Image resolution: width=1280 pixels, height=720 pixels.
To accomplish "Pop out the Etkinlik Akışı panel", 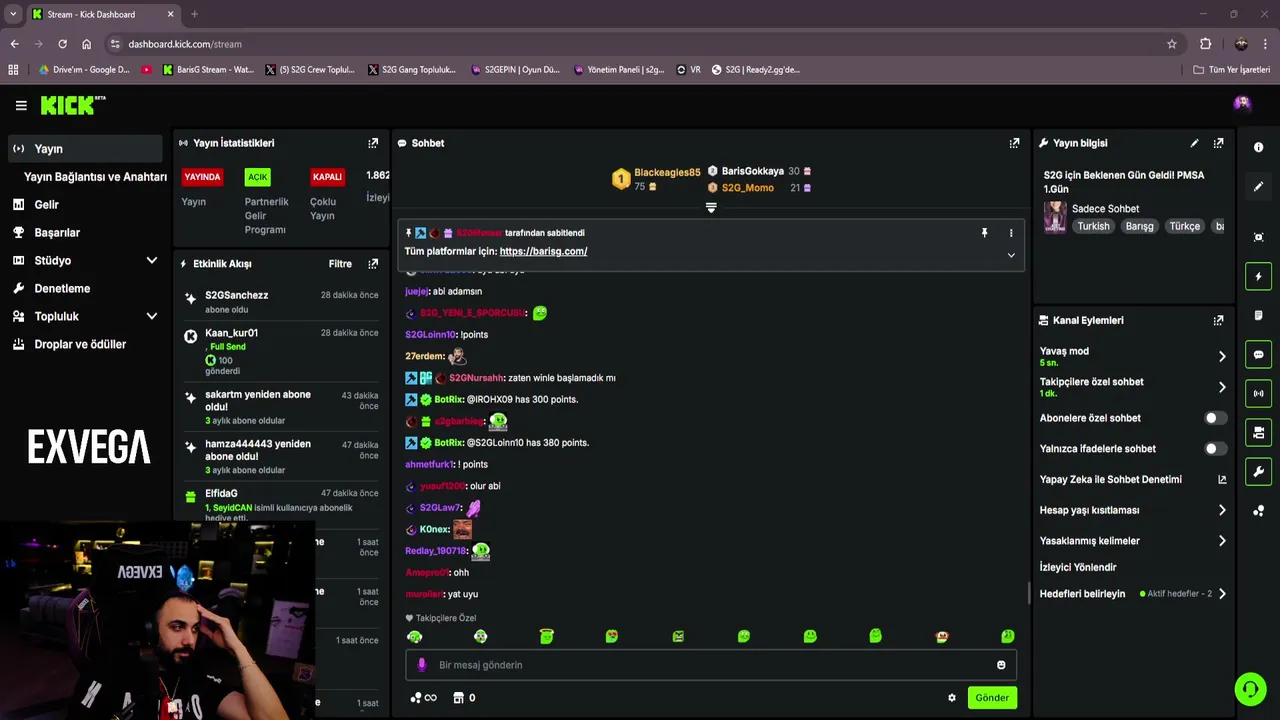I will pyautogui.click(x=373, y=264).
